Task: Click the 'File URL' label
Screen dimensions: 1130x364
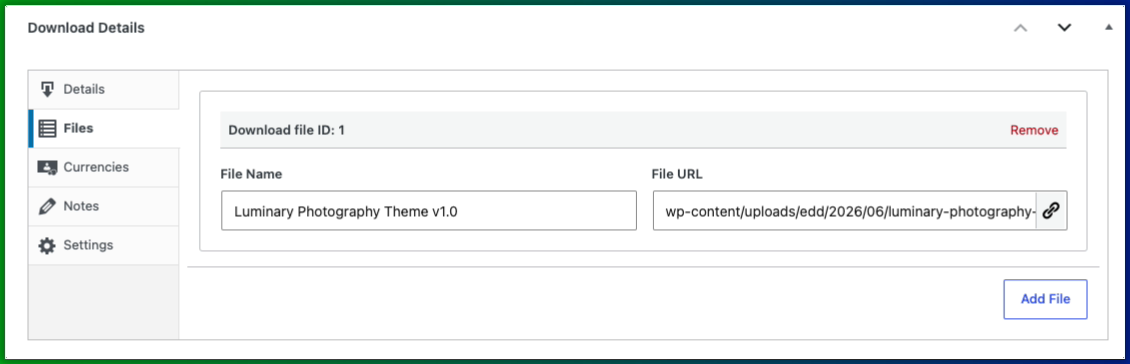Action: click(677, 174)
